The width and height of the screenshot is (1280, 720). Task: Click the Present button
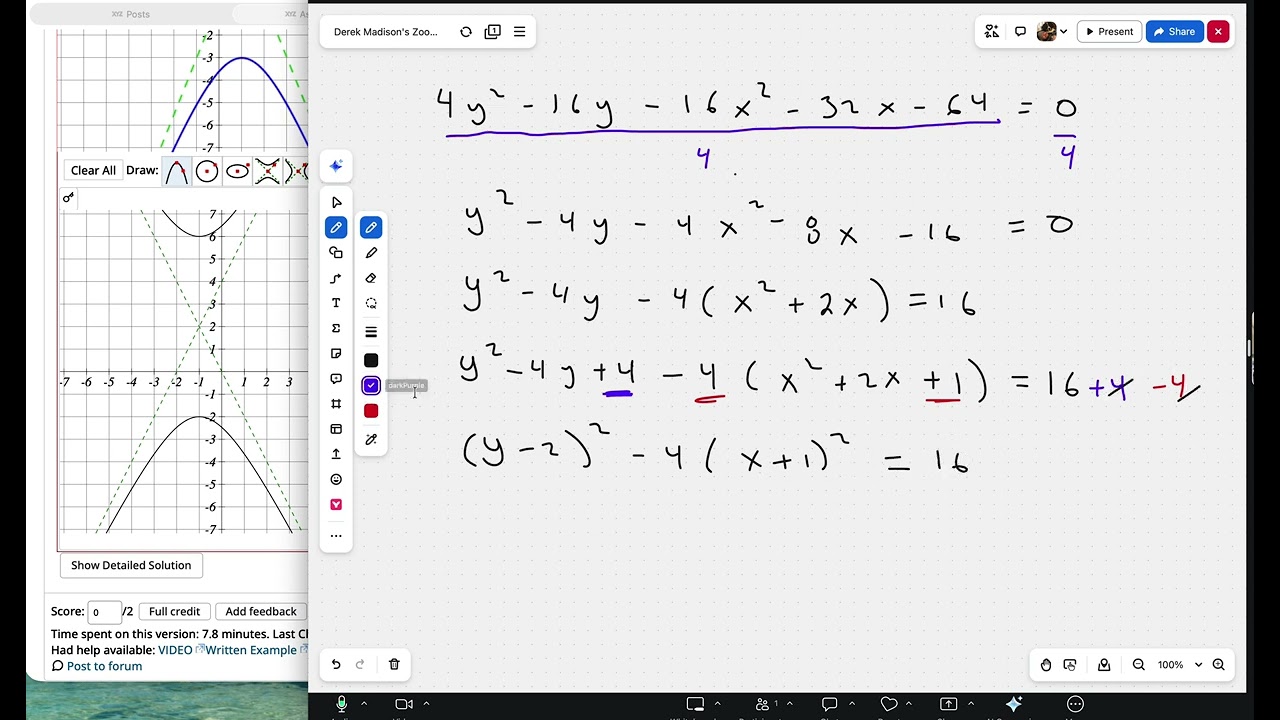pos(1109,32)
